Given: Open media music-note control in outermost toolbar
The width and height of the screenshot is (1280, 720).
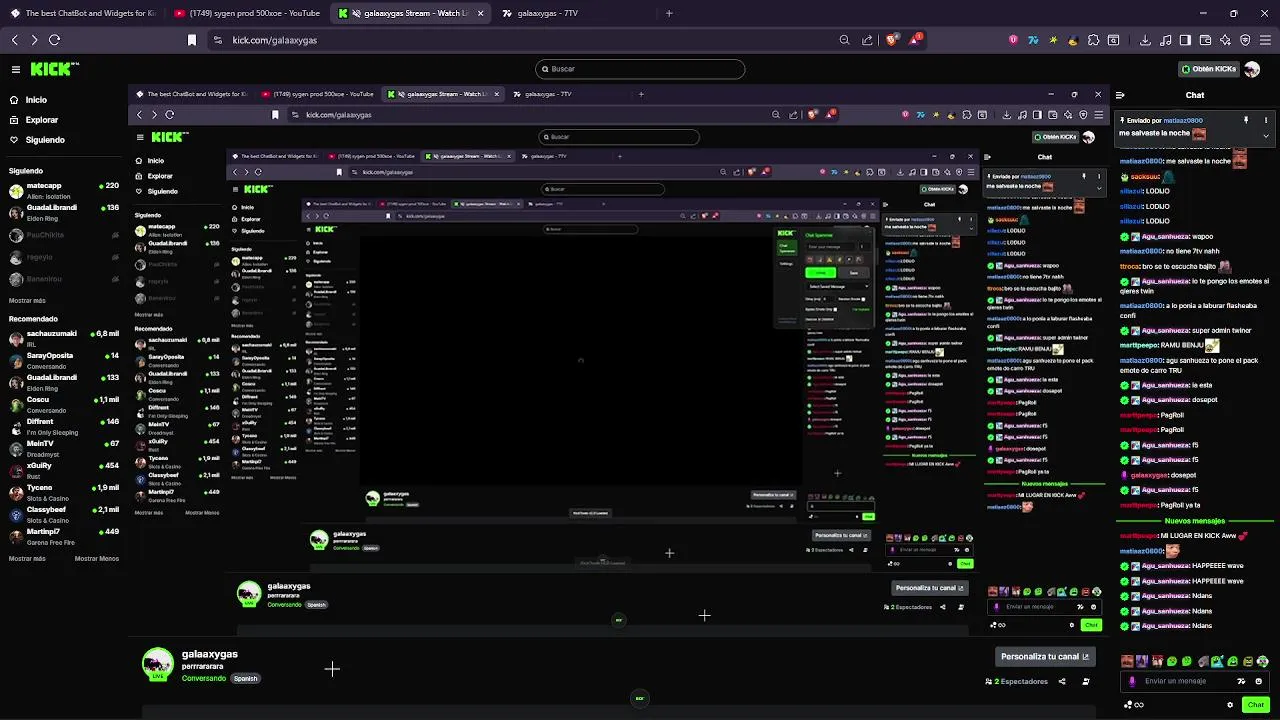Looking at the screenshot, I should coord(1165,40).
